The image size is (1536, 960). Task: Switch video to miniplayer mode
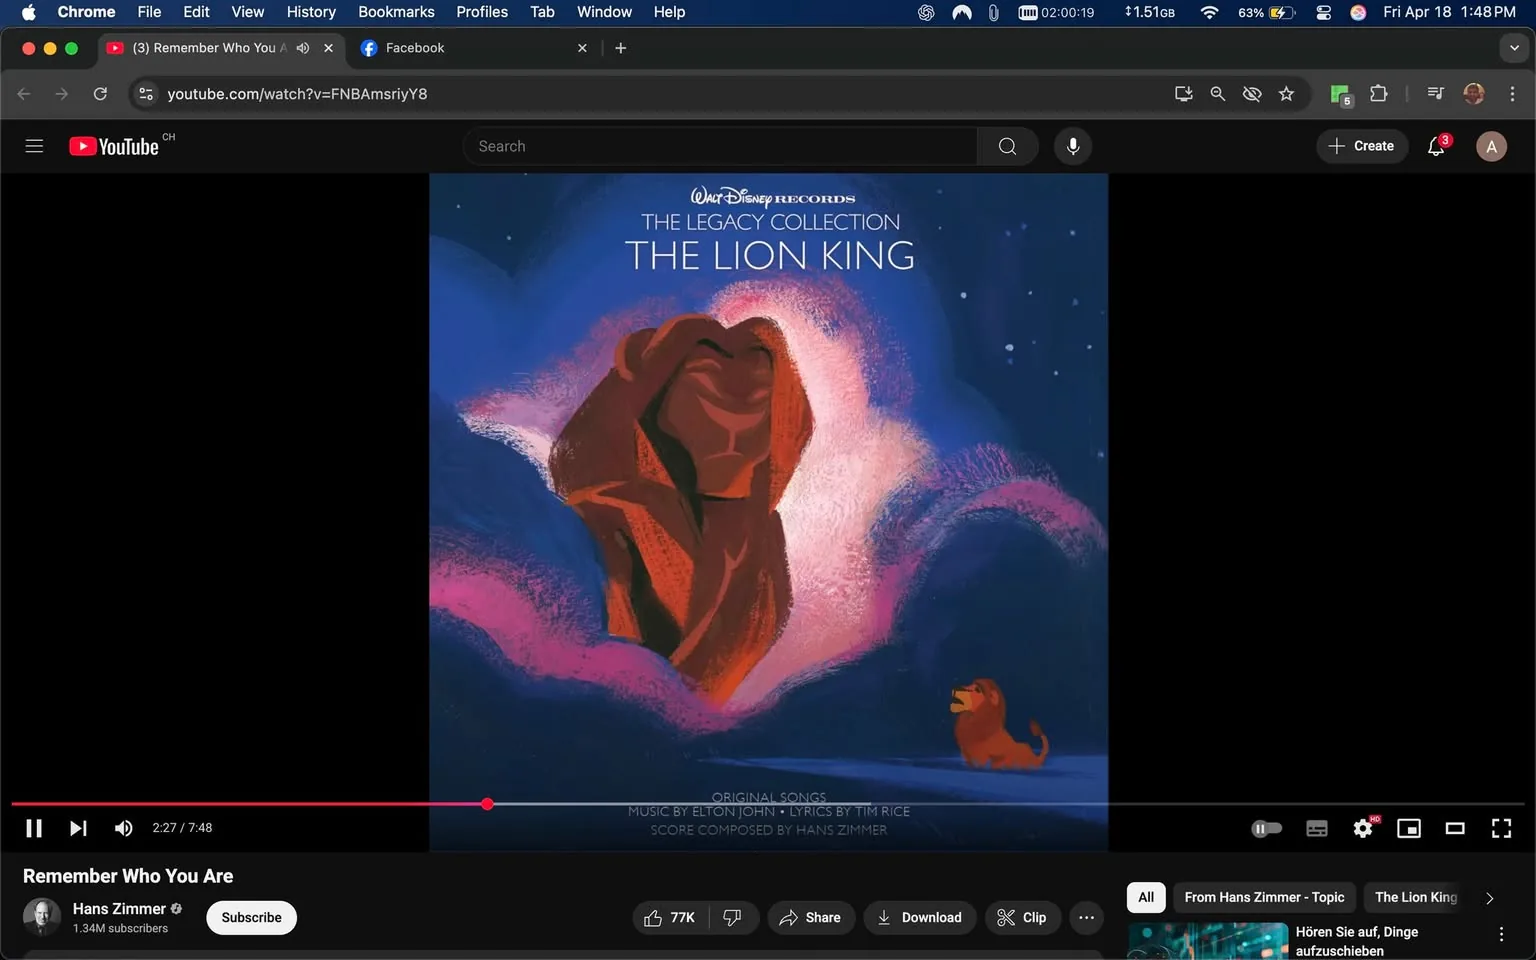(1409, 828)
